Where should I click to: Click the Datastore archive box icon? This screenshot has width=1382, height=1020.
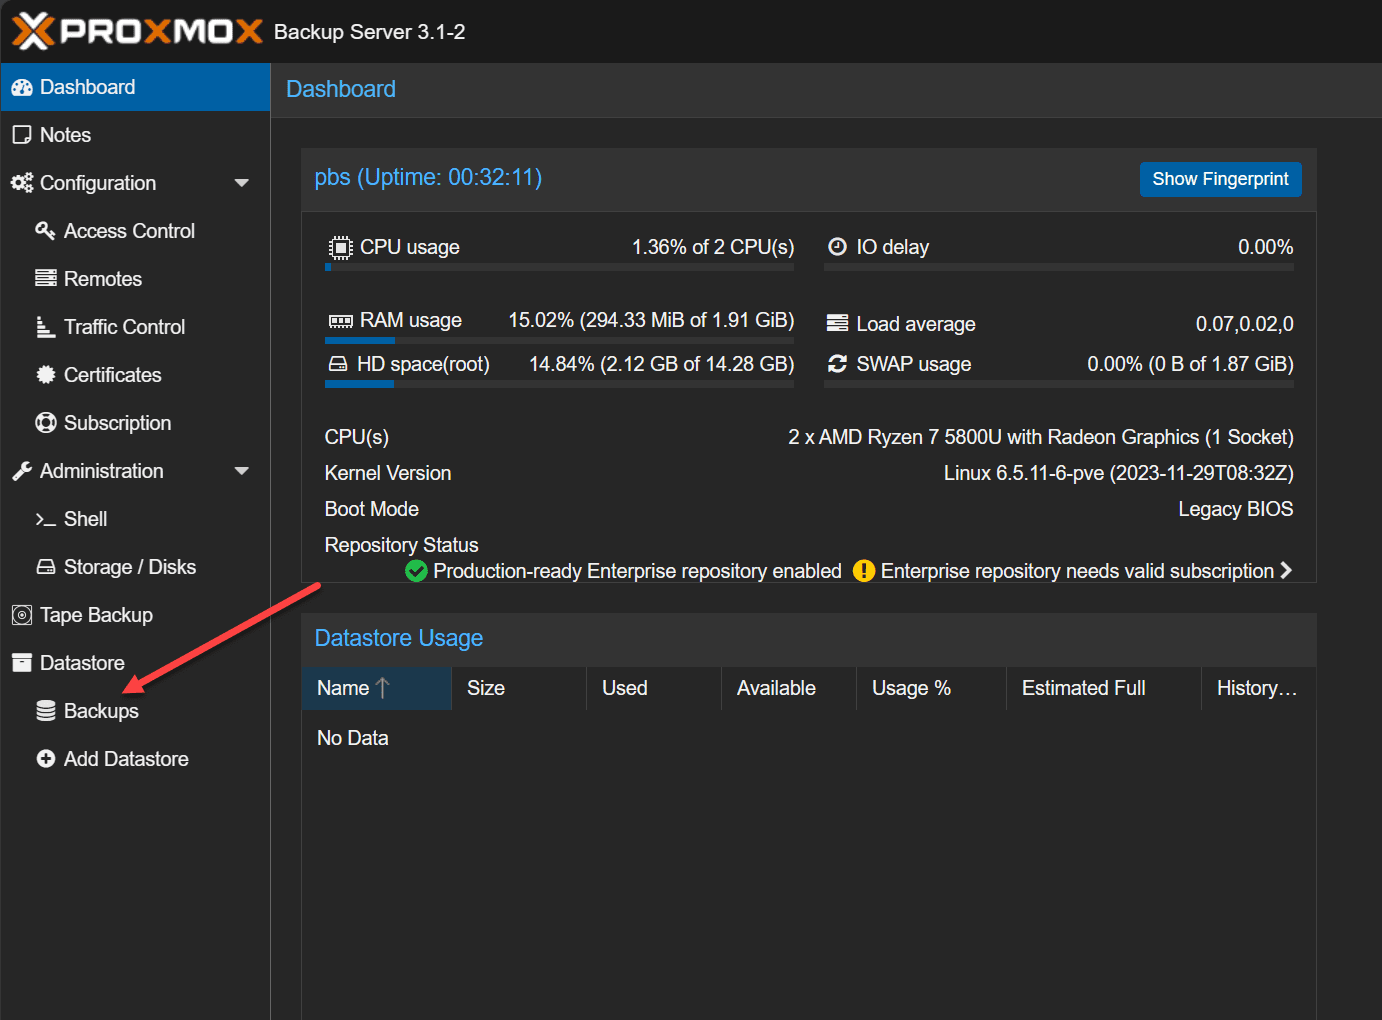click(22, 663)
